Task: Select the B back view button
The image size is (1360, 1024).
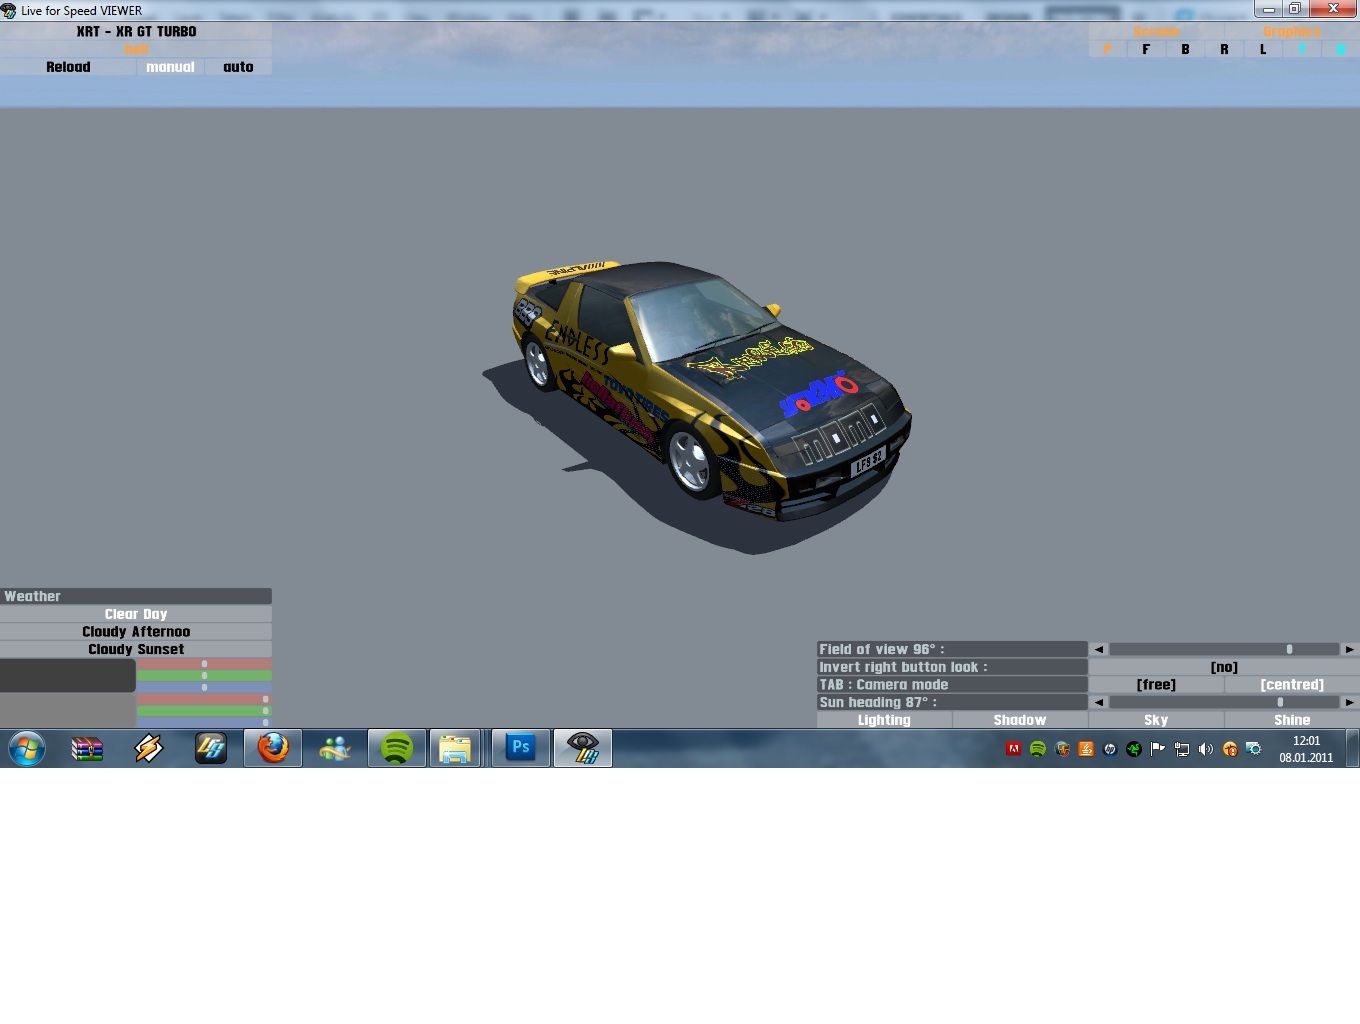Action: pyautogui.click(x=1185, y=49)
